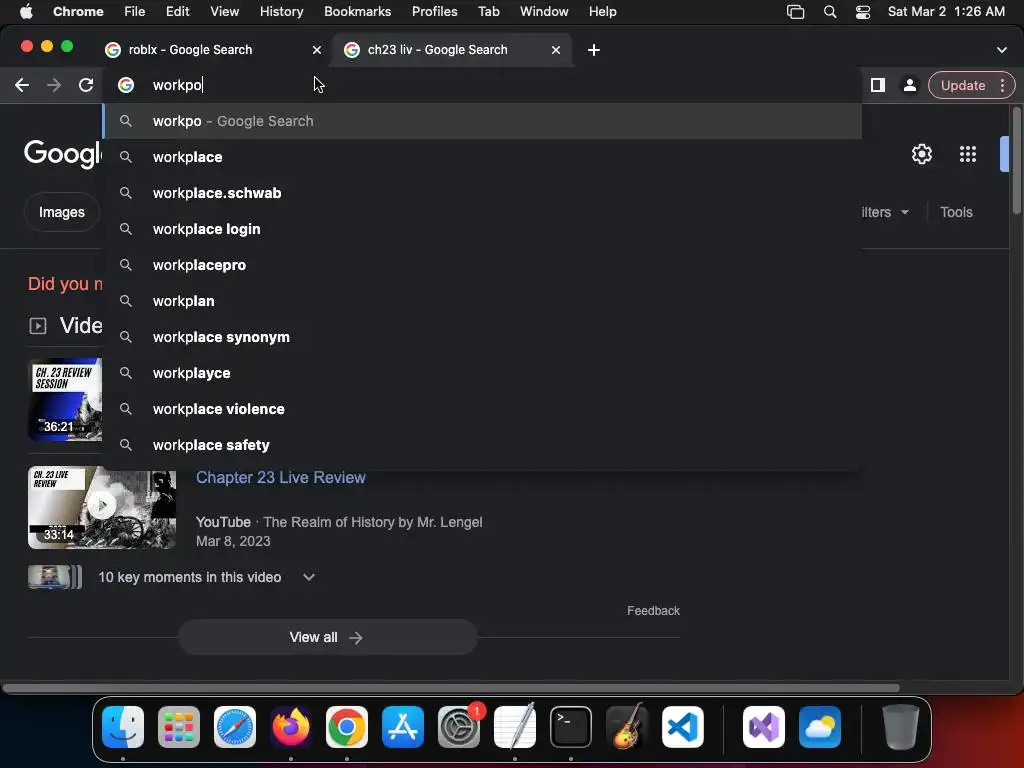The image size is (1024, 768).
Task: Select the 'workplace.schwab' suggestion
Action: click(483, 193)
